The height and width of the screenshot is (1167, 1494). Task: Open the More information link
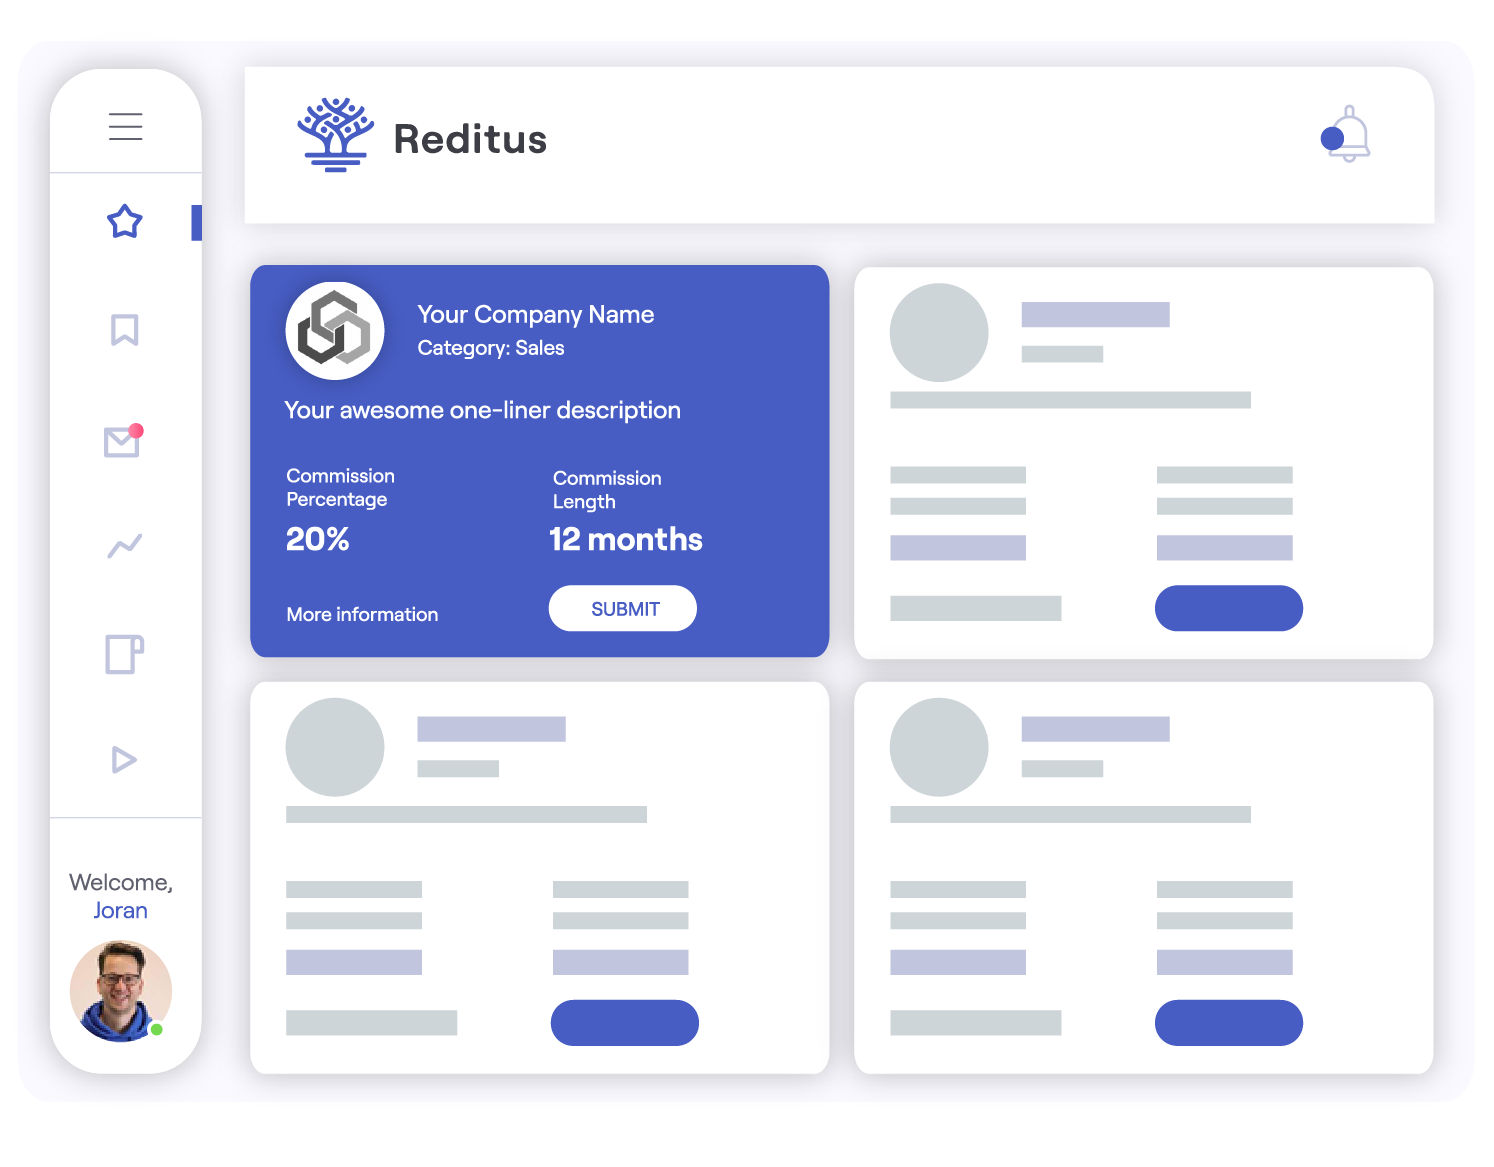[362, 614]
